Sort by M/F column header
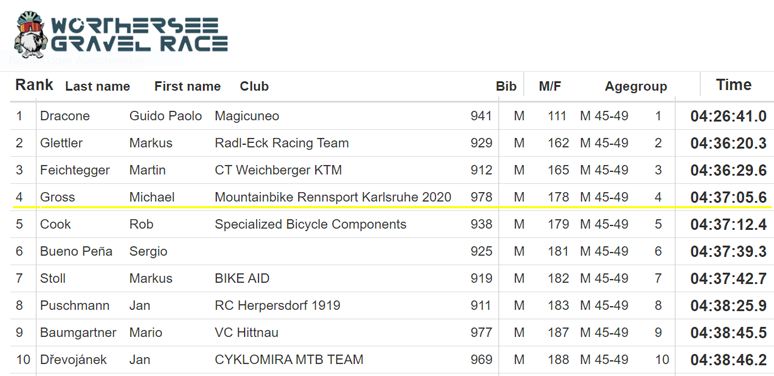This screenshot has height=376, width=774. click(x=550, y=86)
